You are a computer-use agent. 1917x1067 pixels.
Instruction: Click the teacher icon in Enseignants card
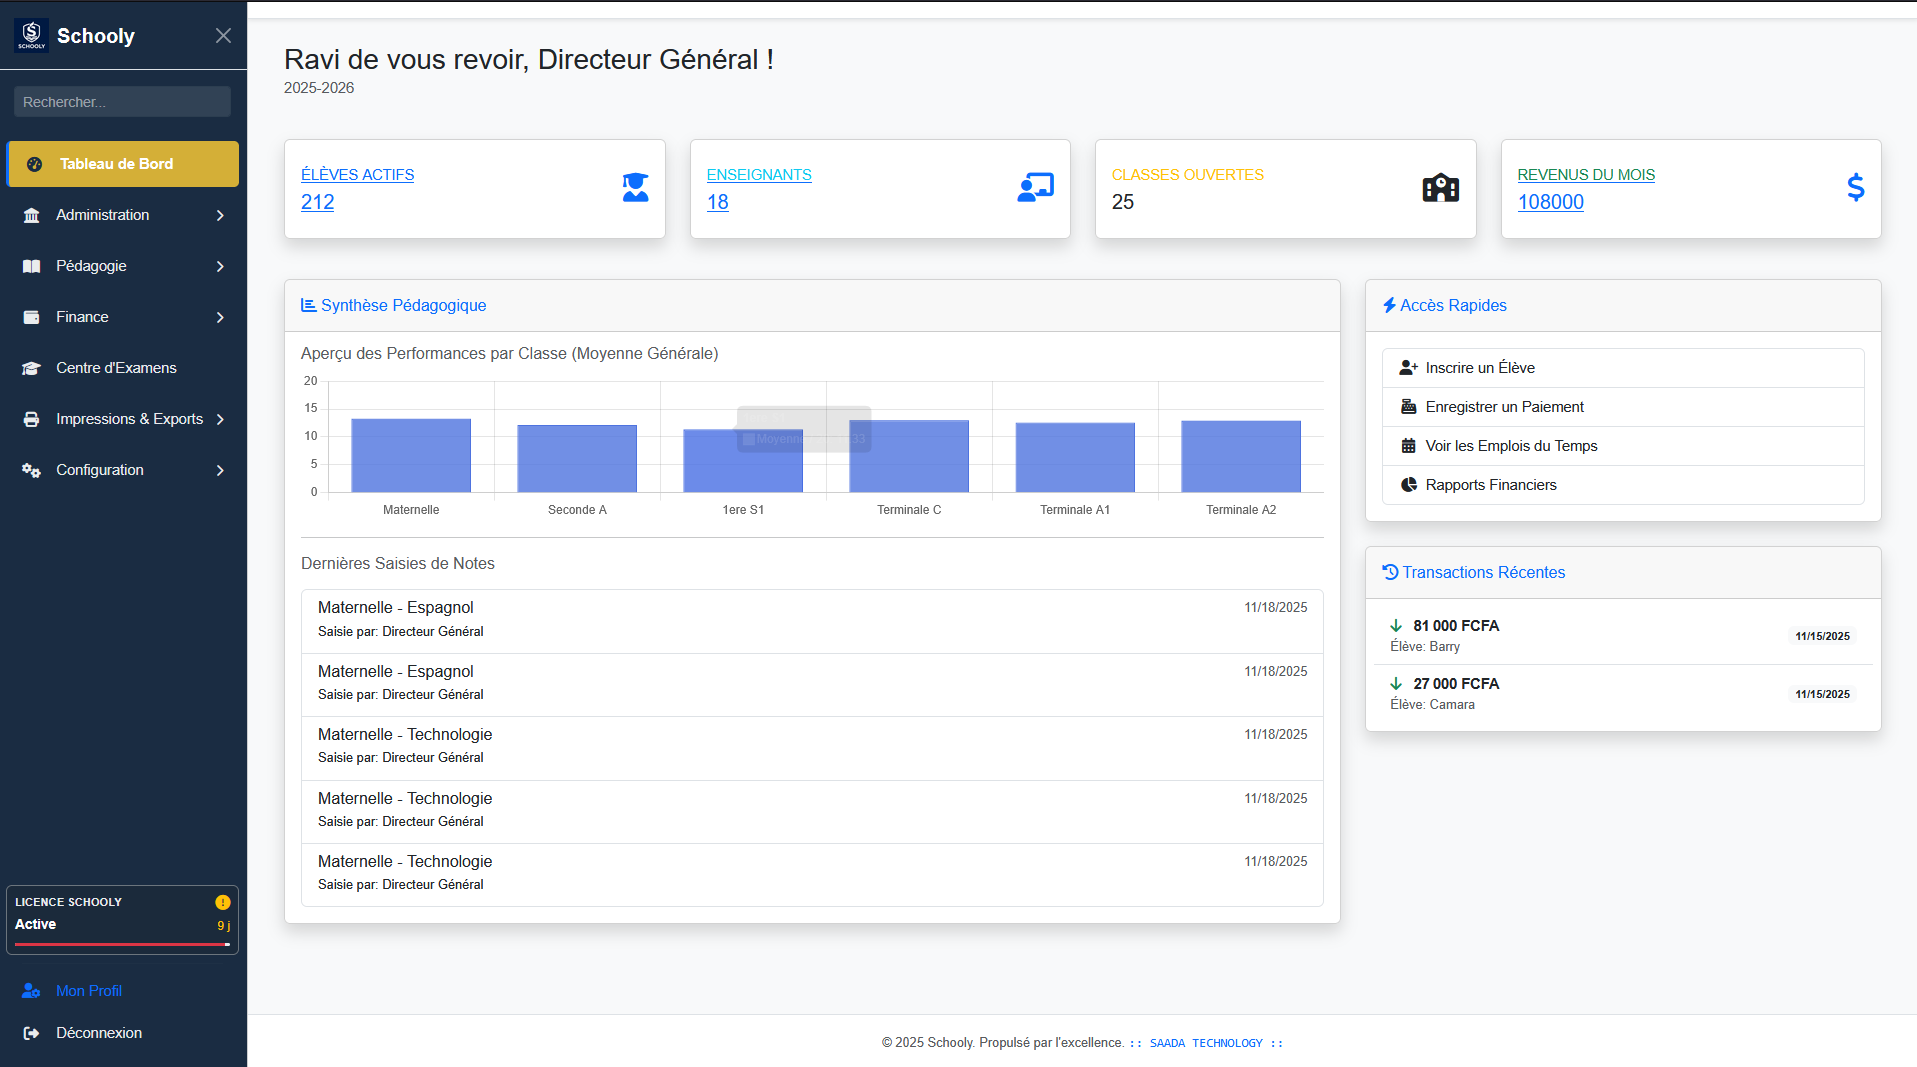click(x=1035, y=188)
